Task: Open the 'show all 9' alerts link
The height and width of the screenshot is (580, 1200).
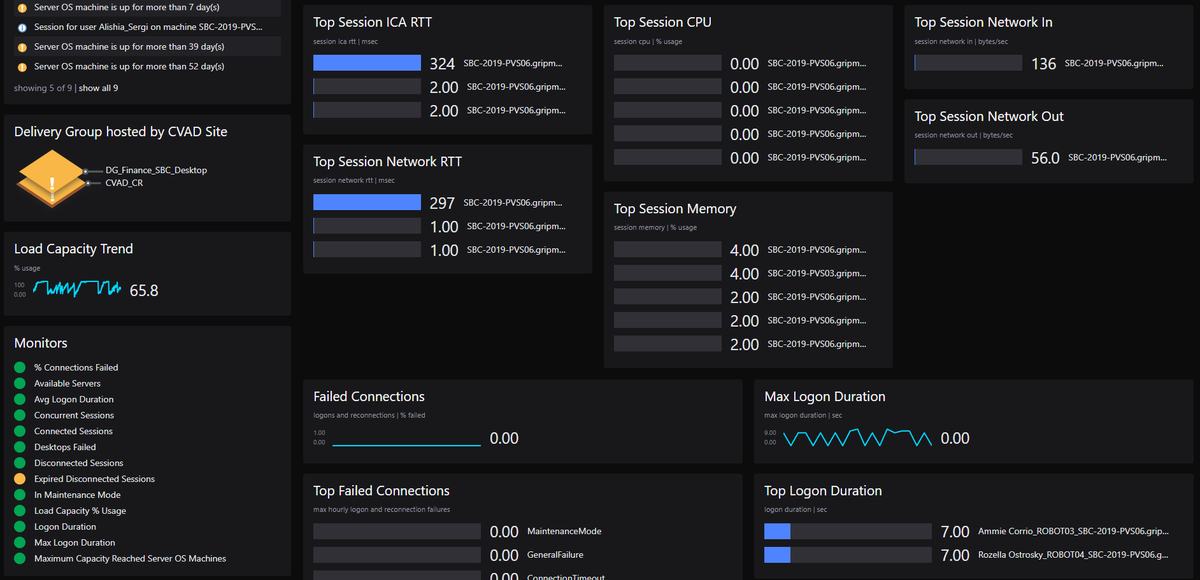Action: [99, 88]
